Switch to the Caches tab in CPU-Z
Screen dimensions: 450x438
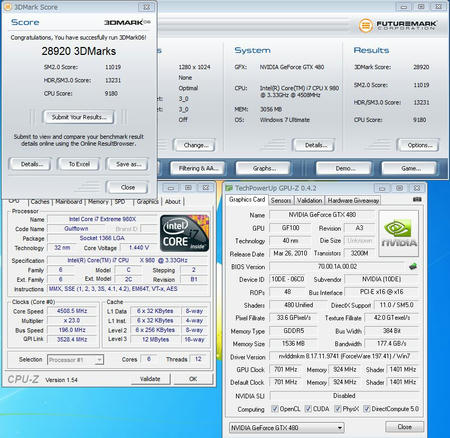click(x=40, y=201)
